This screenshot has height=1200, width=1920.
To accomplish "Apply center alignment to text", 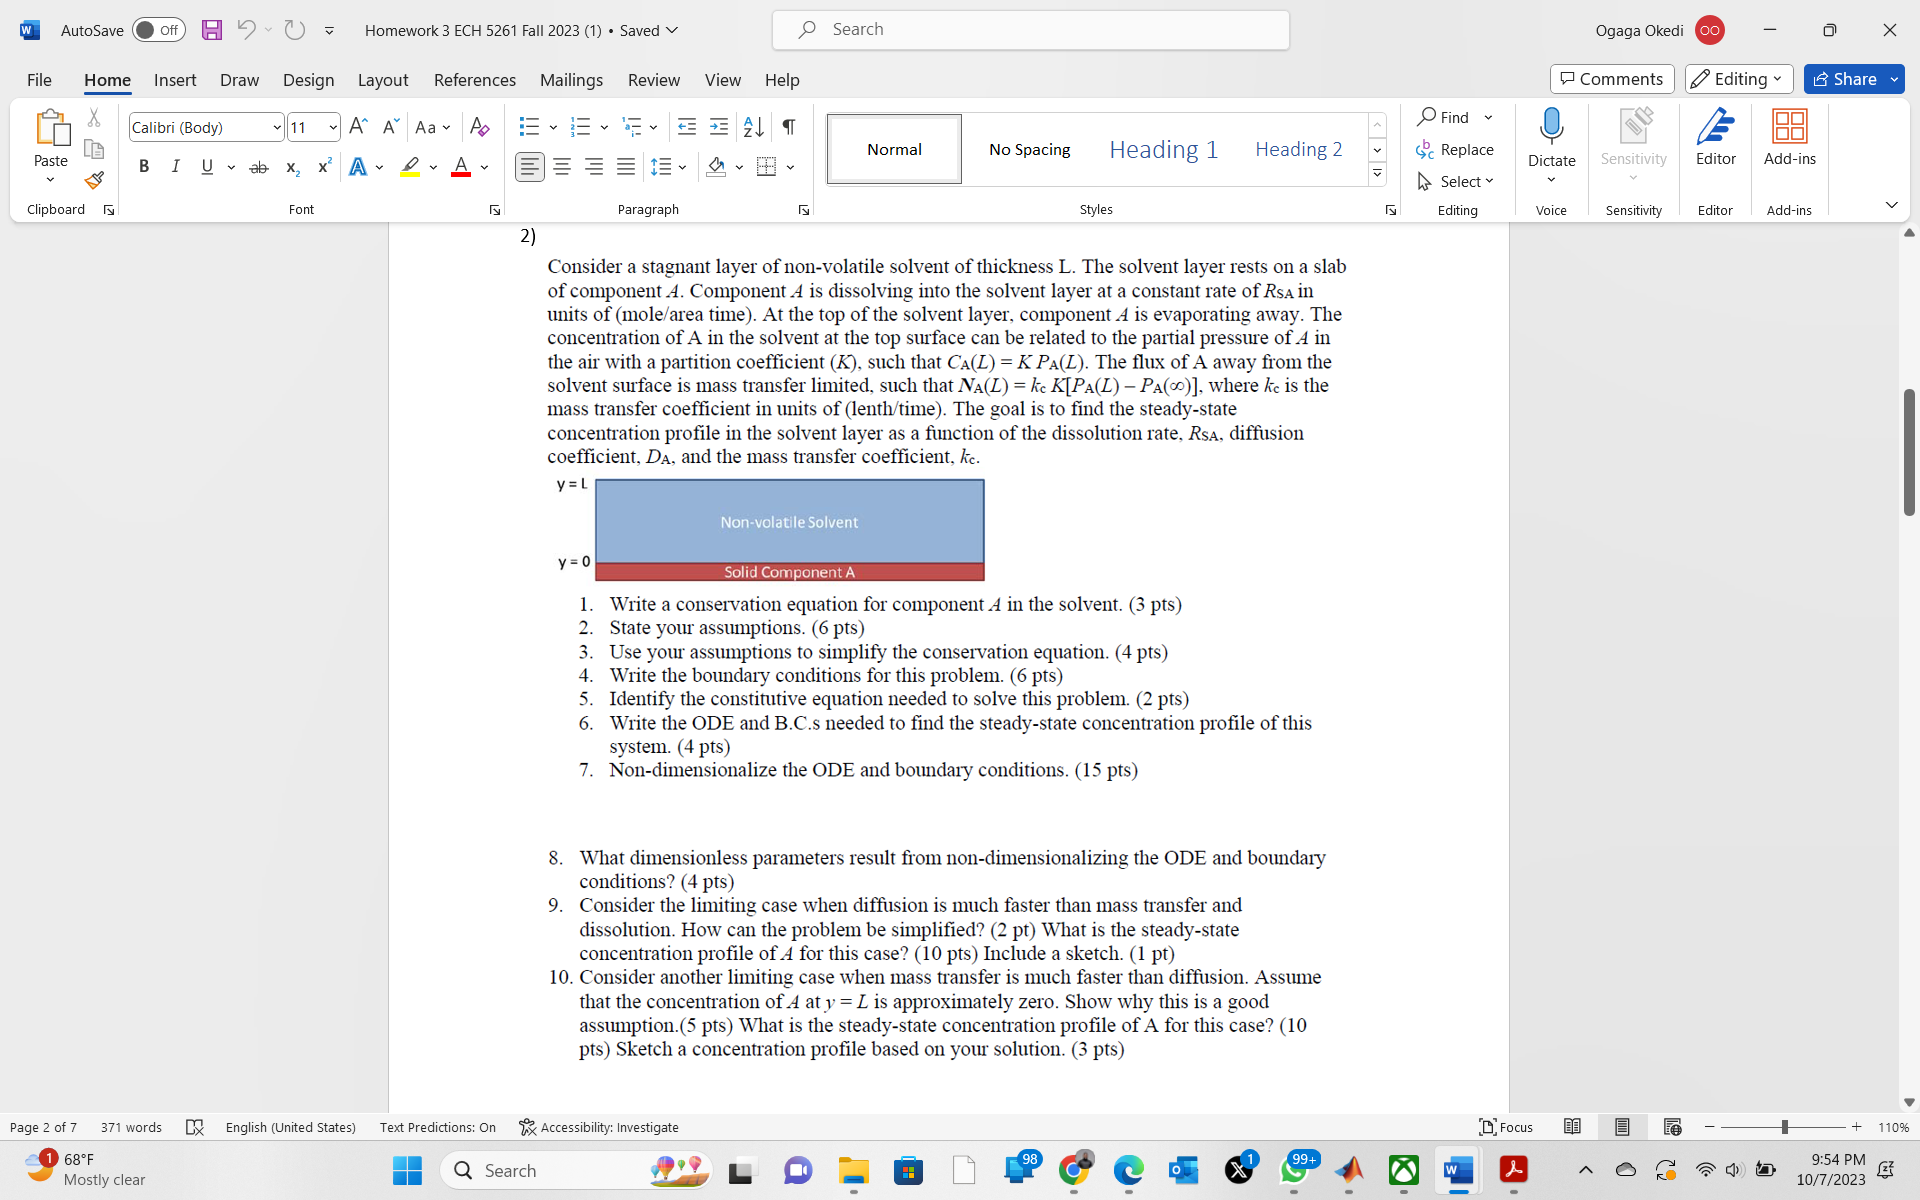I will point(562,167).
